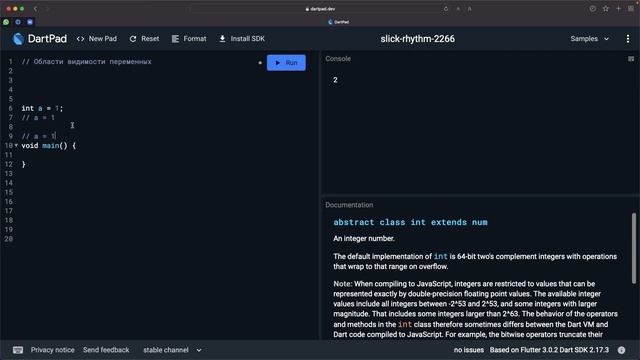This screenshot has height=360, width=640.
Task: Click Install SDK
Action: [242, 39]
